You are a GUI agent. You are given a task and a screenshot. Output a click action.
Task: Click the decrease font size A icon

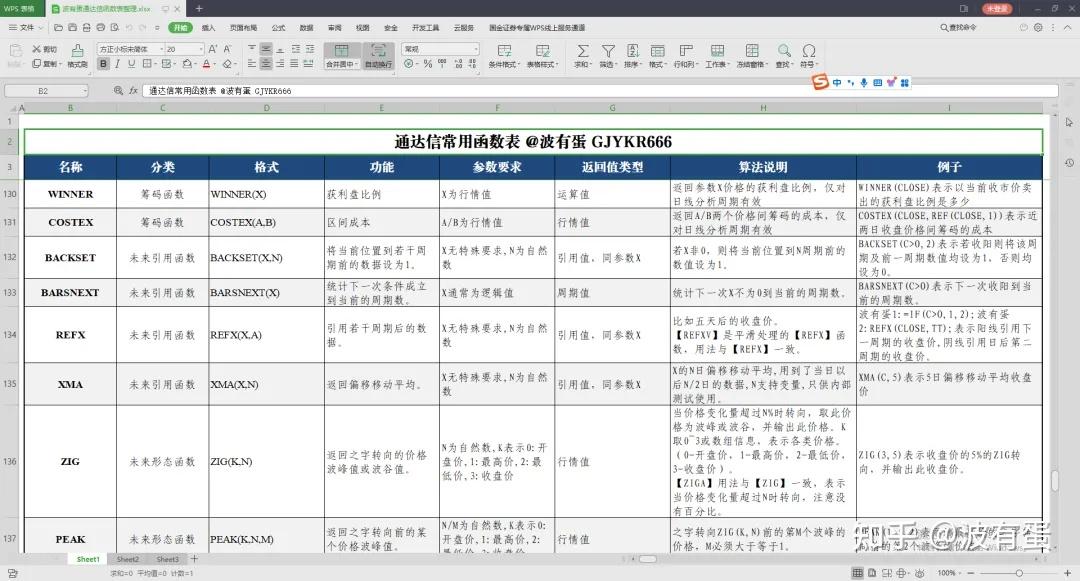[227, 49]
